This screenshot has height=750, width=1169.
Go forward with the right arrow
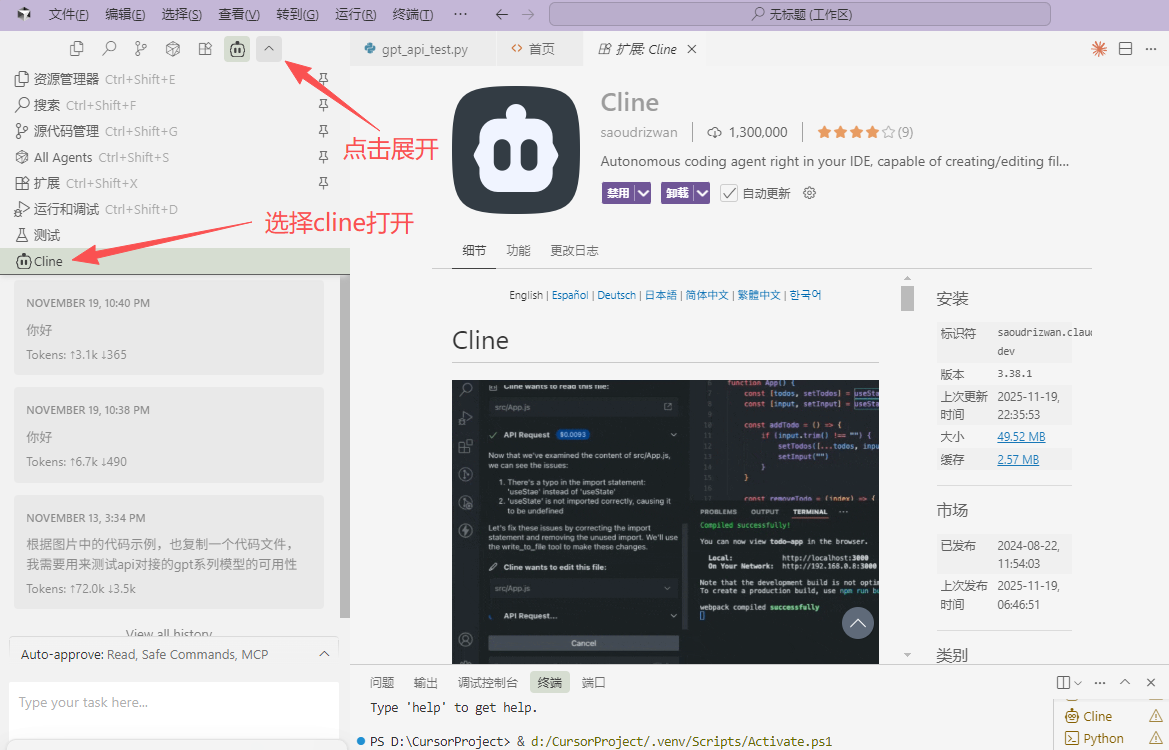(x=528, y=14)
